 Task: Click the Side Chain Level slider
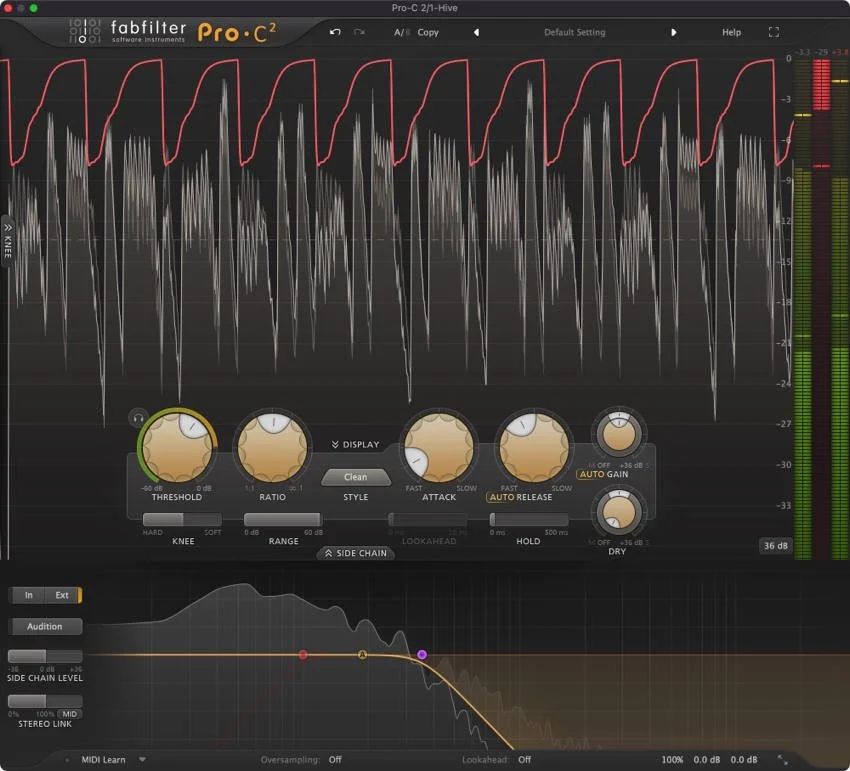click(x=45, y=656)
